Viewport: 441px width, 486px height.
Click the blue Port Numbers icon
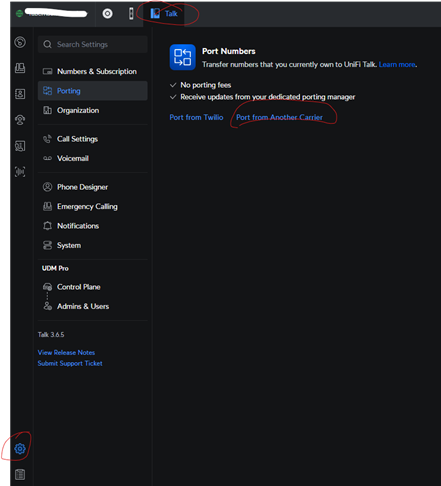pos(182,57)
